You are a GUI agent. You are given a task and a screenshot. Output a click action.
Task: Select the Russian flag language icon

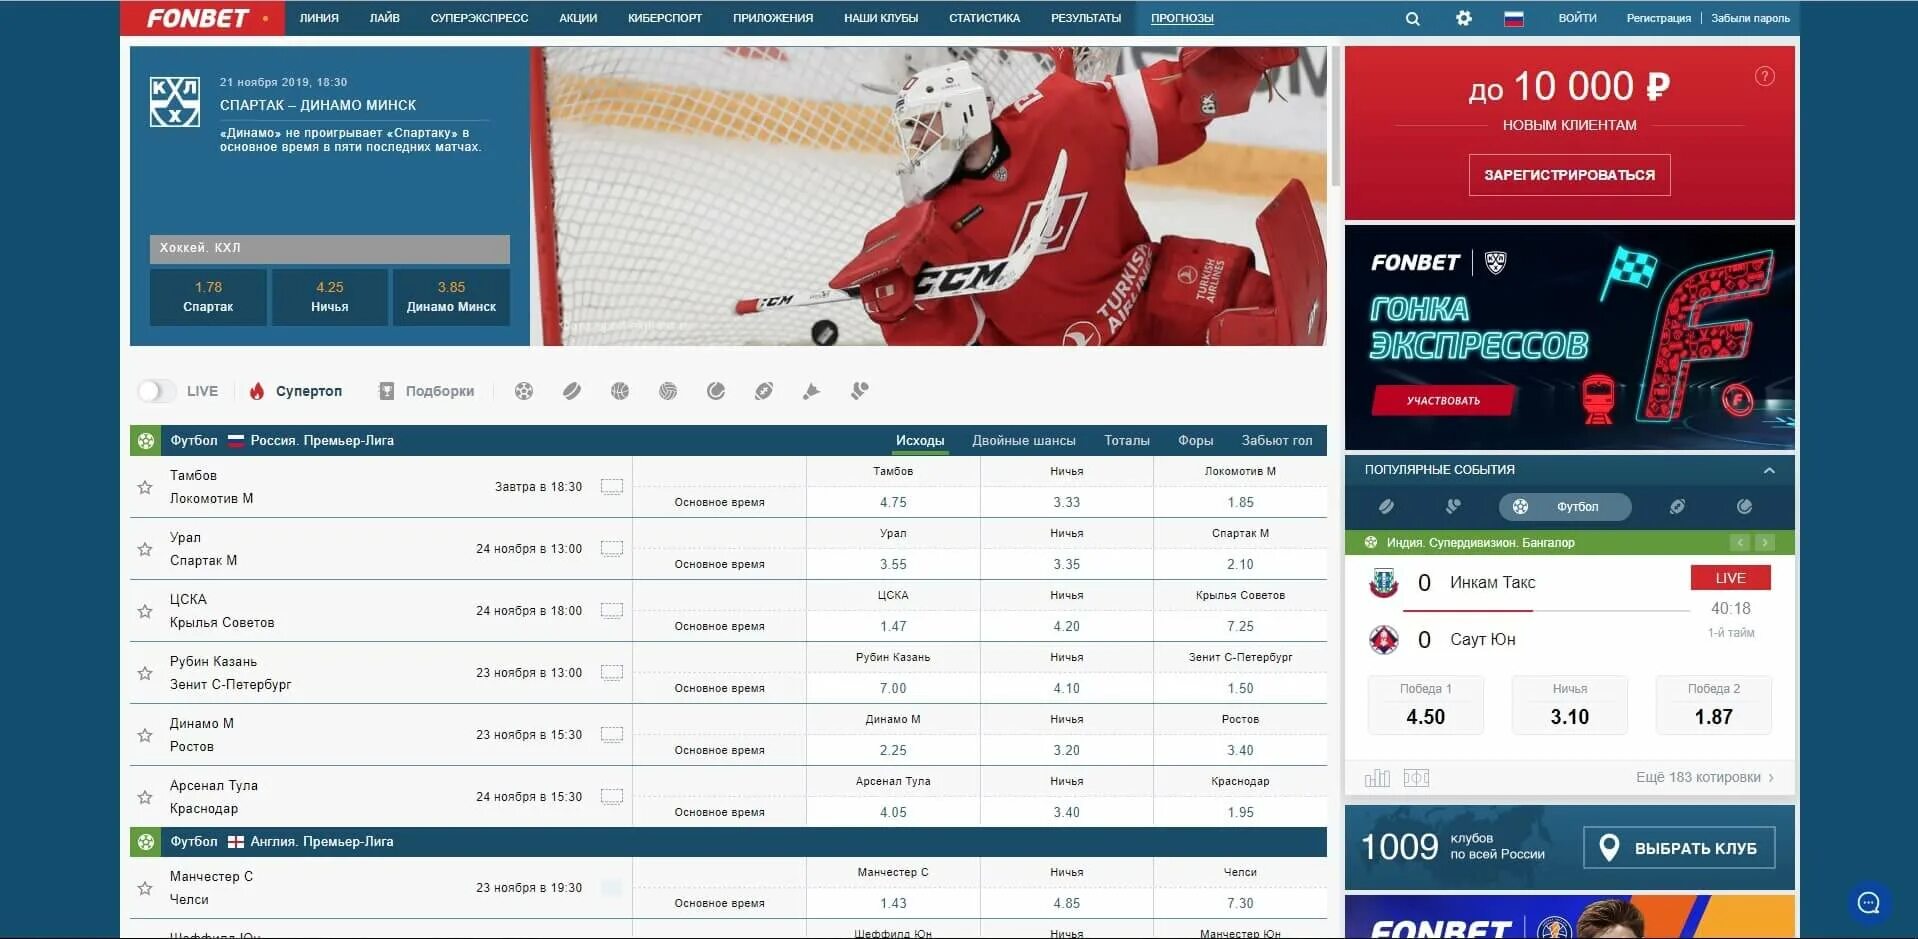coord(1514,18)
